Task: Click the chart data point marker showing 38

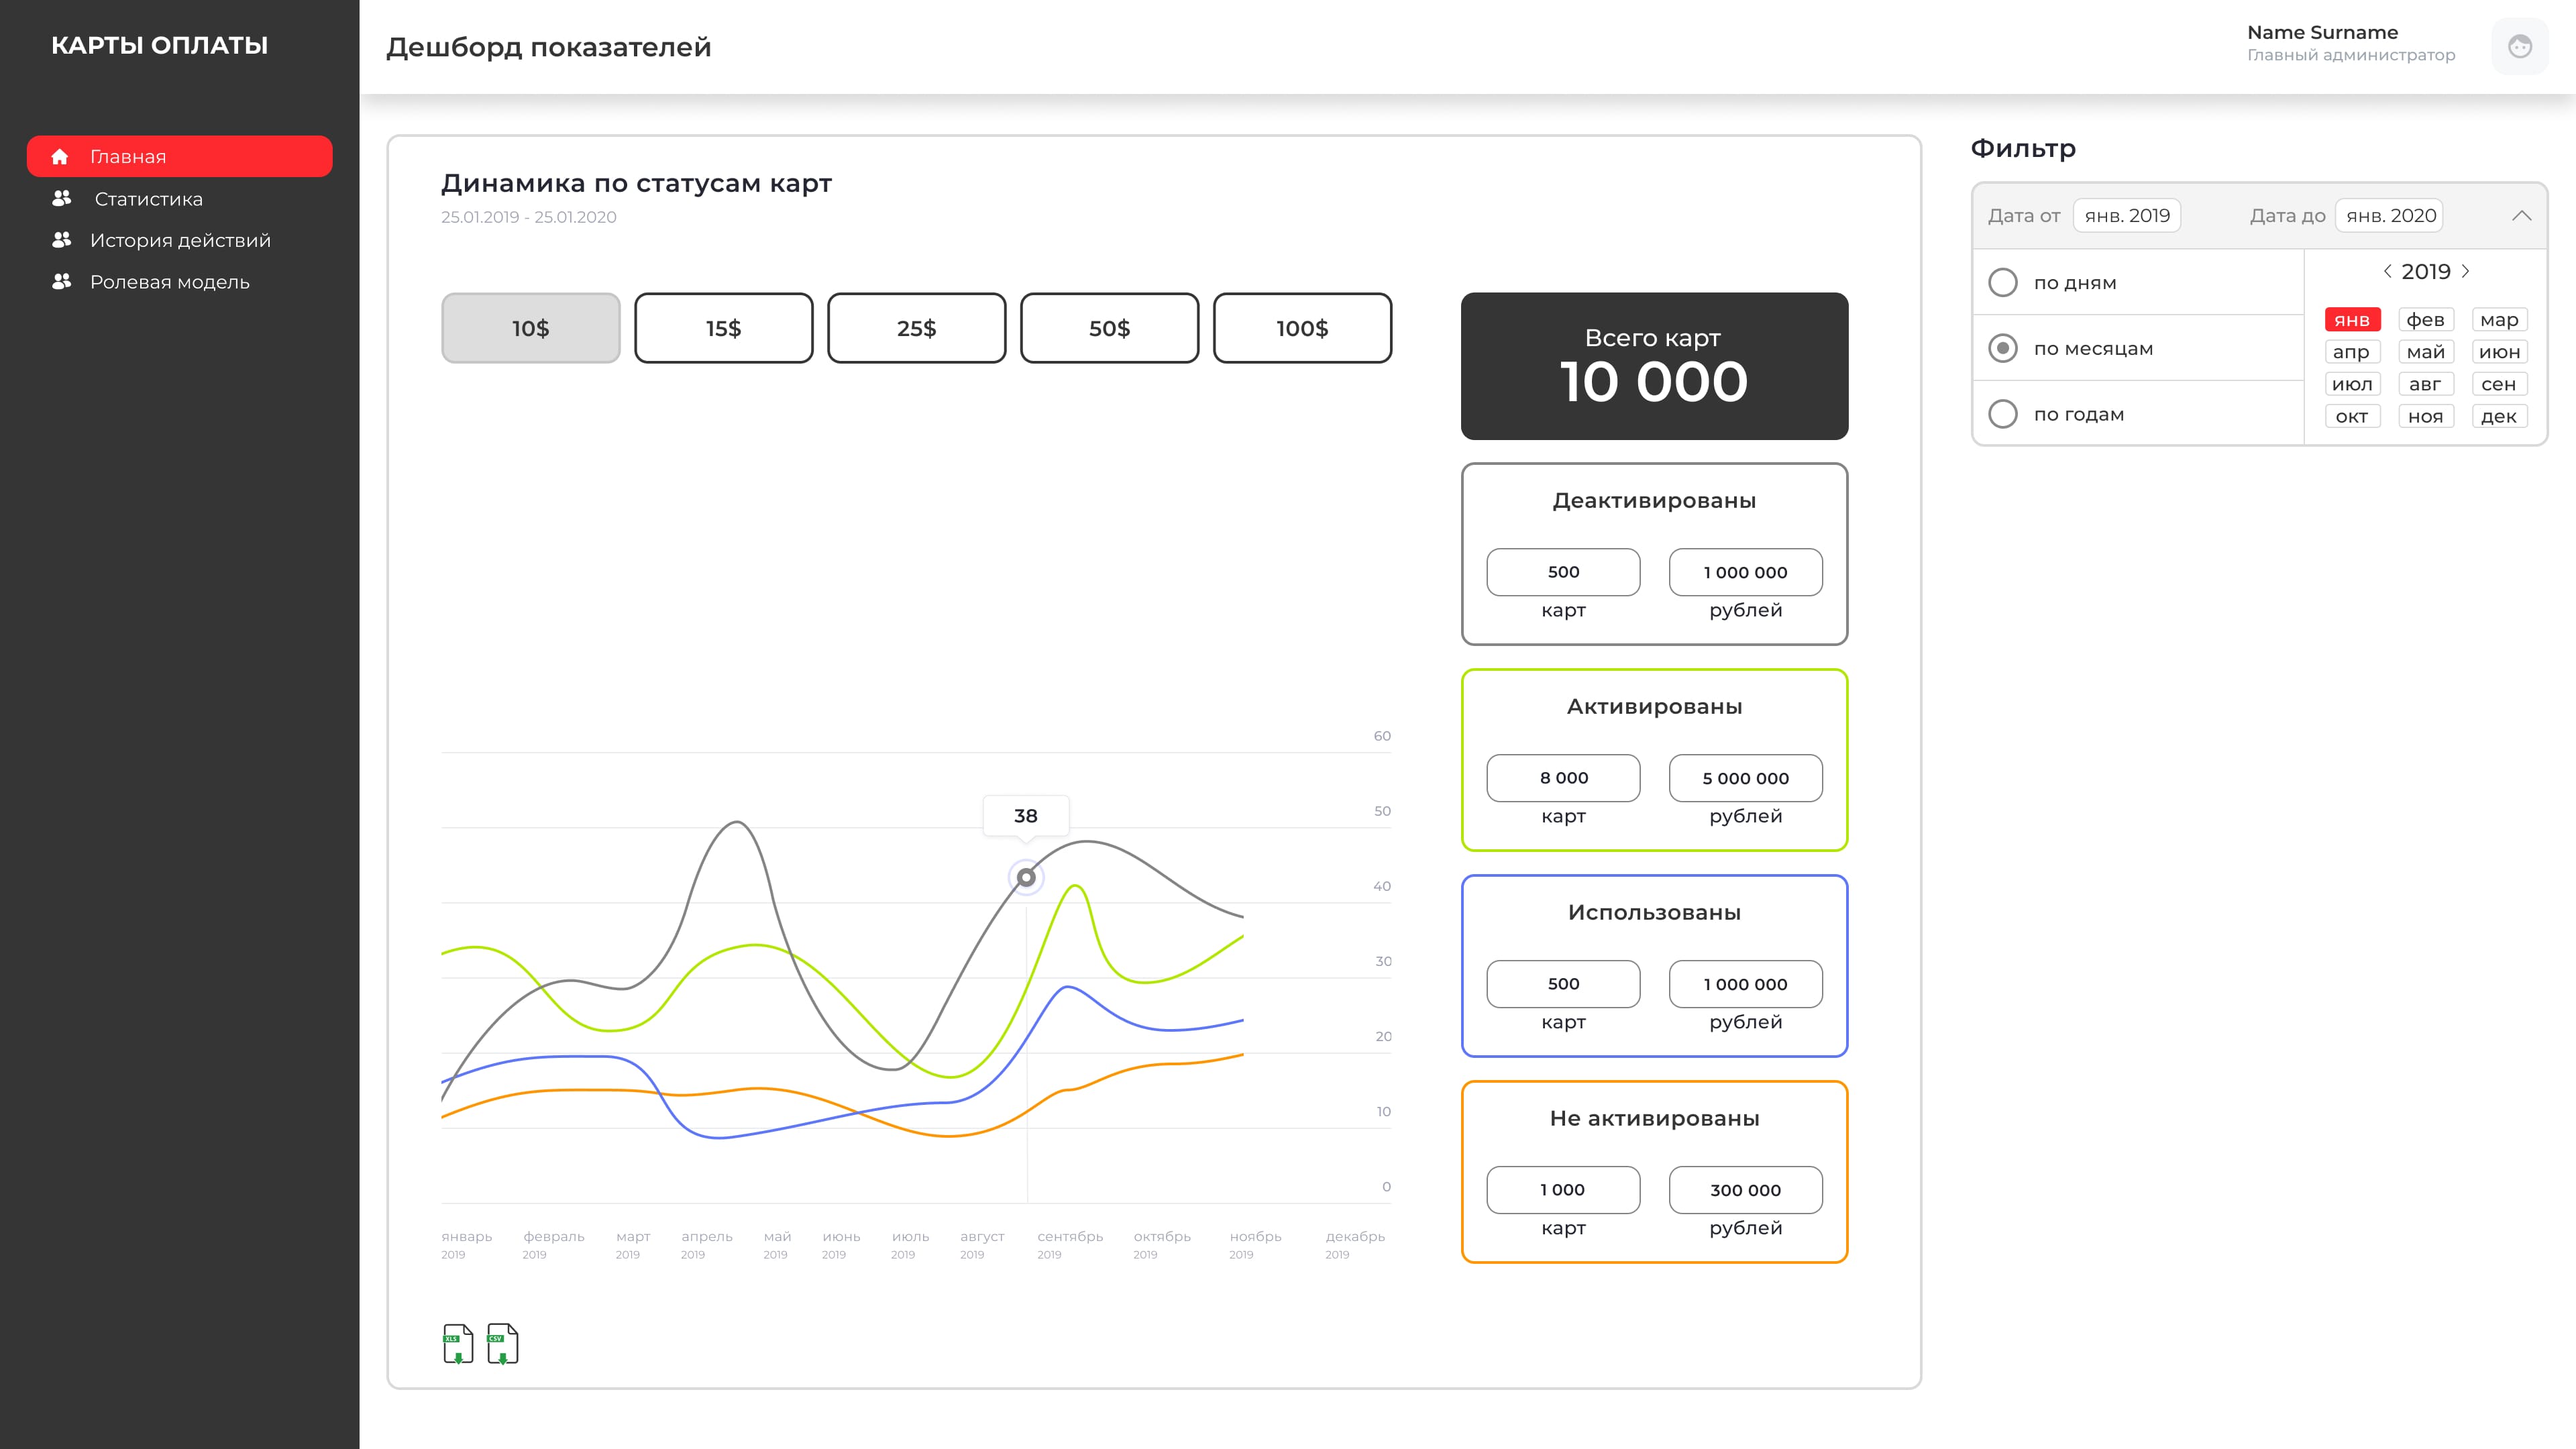Action: pyautogui.click(x=1026, y=878)
